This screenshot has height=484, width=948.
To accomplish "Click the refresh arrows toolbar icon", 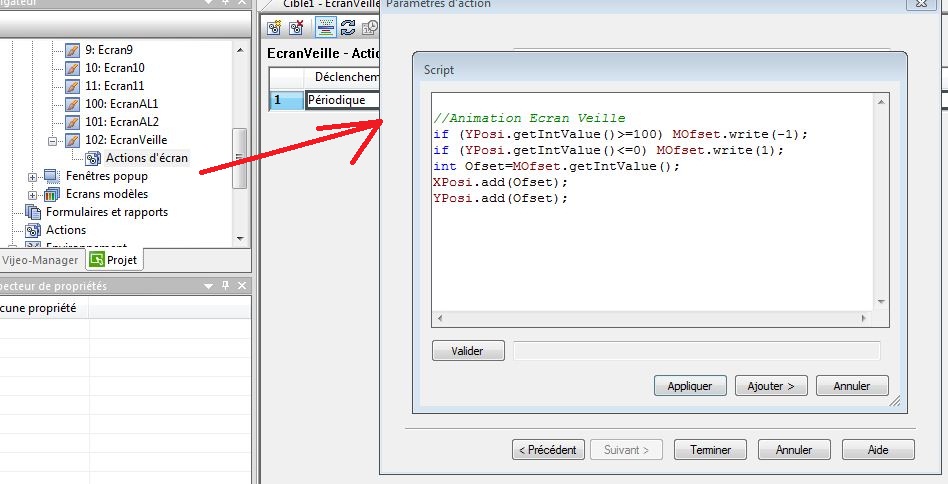I will [348, 28].
